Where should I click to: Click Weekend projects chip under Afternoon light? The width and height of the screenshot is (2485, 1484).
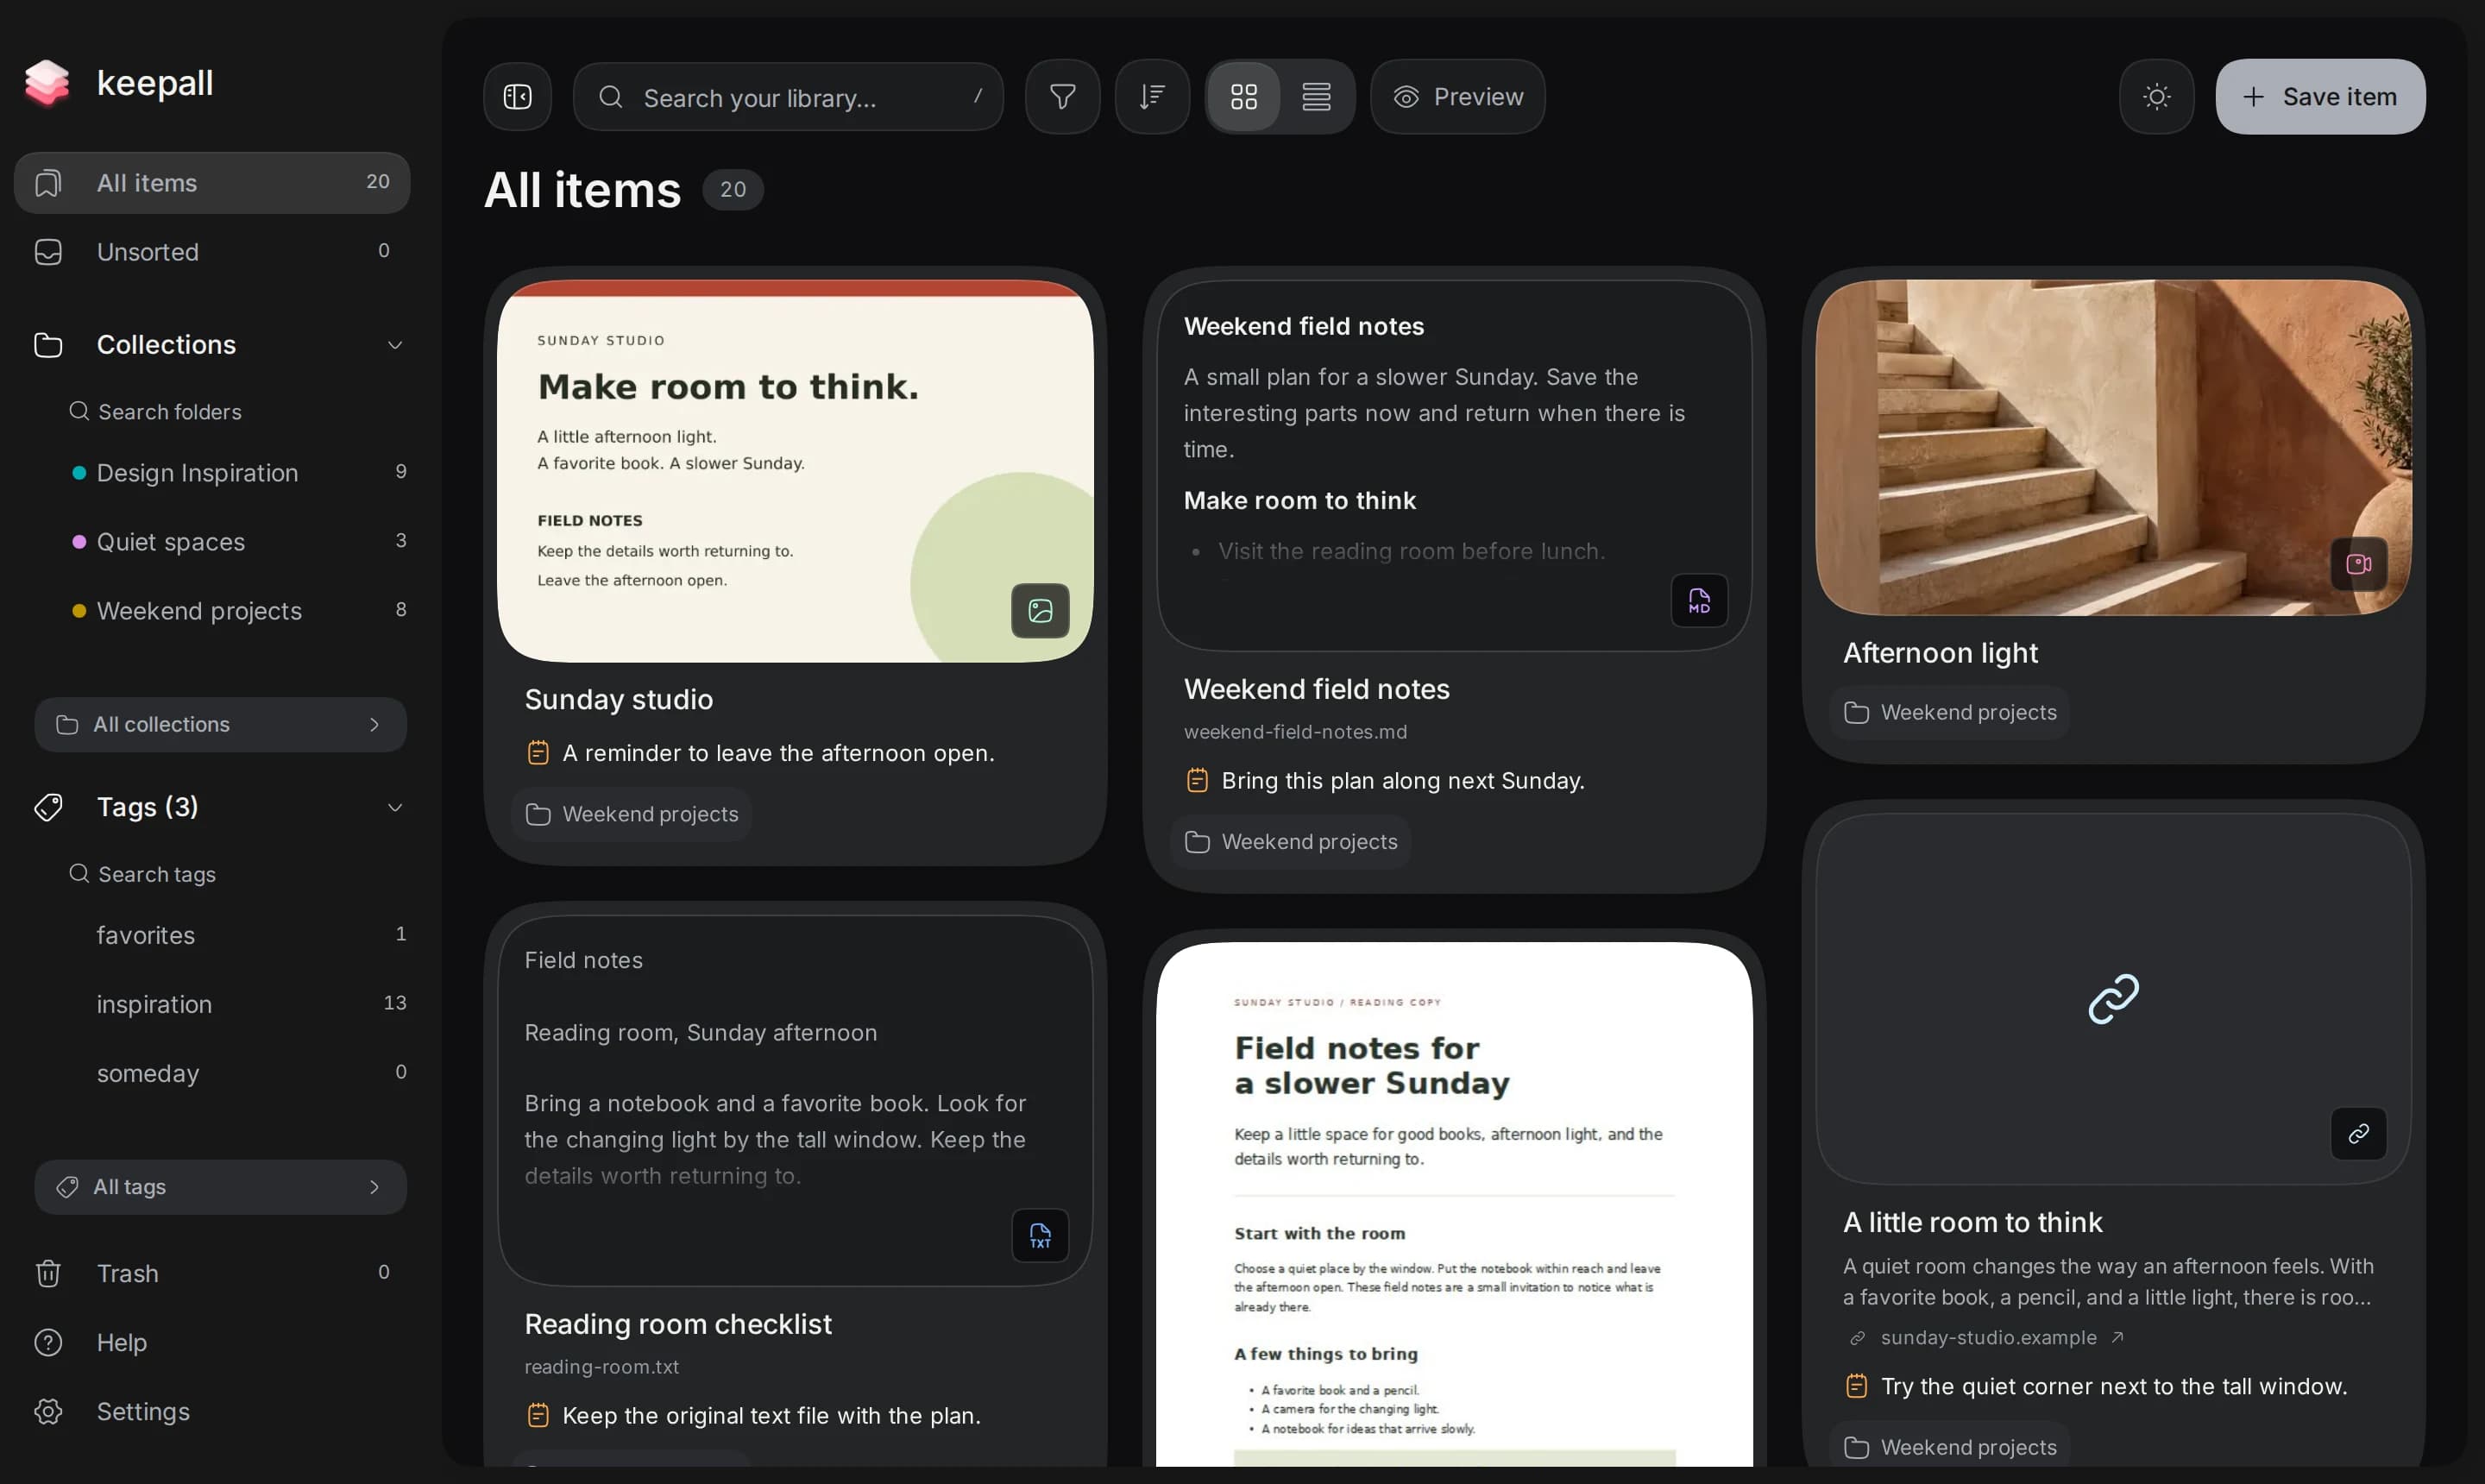click(x=1950, y=713)
